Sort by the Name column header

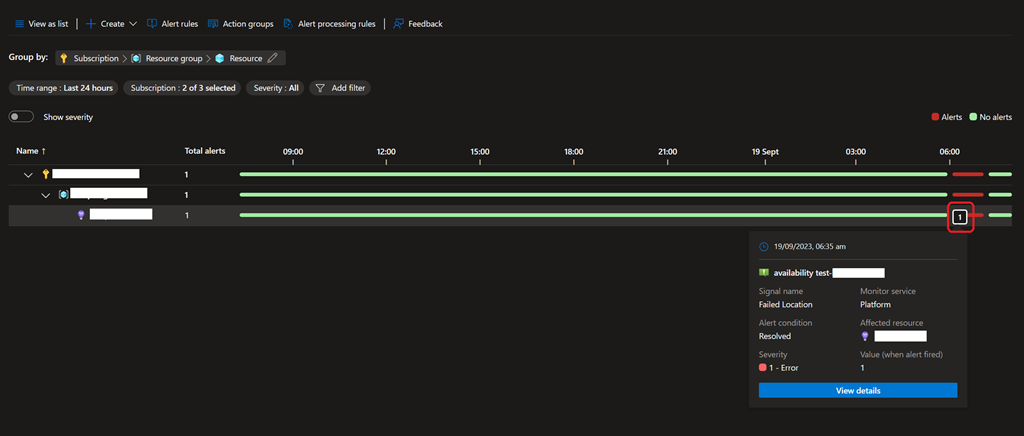pos(29,151)
